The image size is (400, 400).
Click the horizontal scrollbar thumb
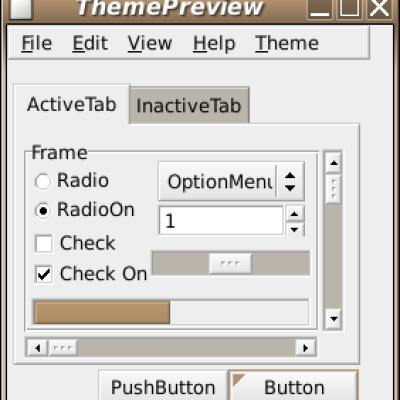click(x=63, y=348)
